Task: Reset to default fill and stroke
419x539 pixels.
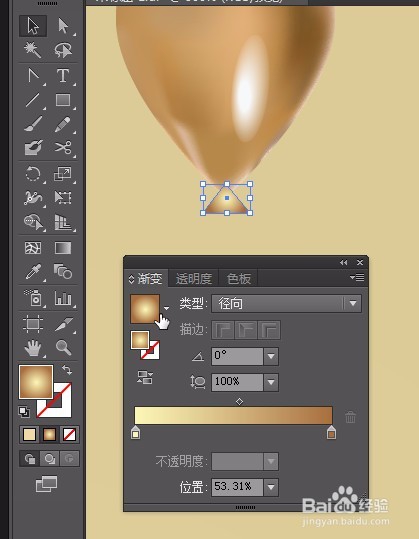Action: click(x=24, y=411)
